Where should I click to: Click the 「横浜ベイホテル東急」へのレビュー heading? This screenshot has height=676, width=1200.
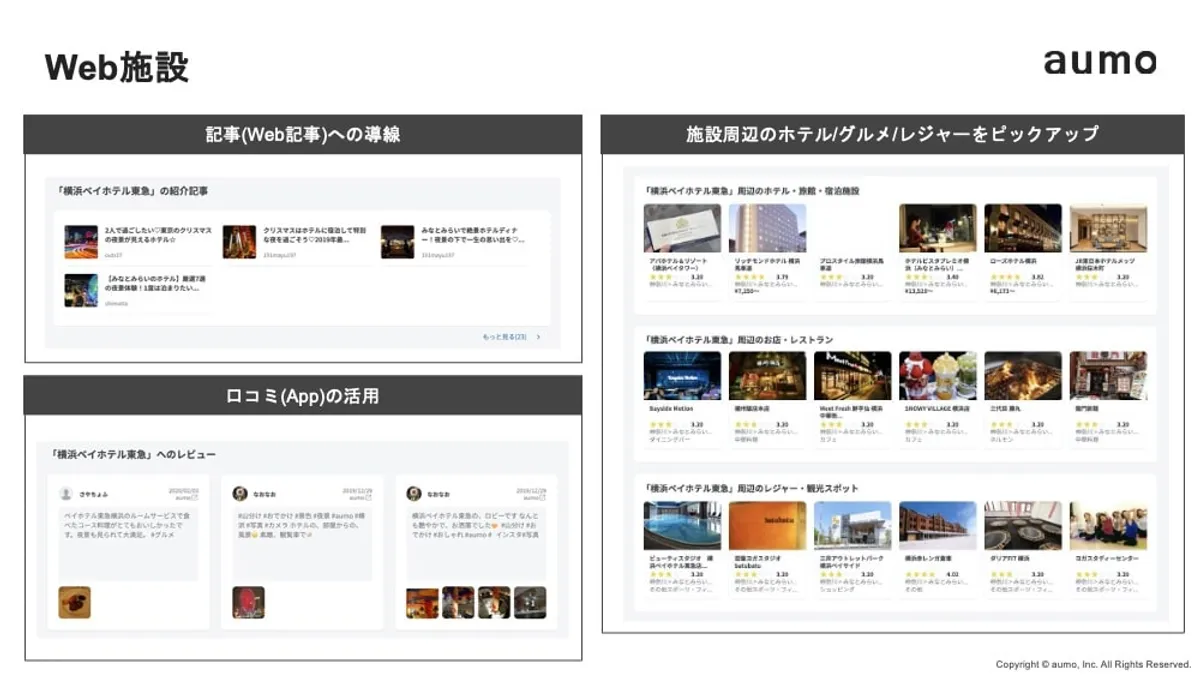click(x=135, y=454)
